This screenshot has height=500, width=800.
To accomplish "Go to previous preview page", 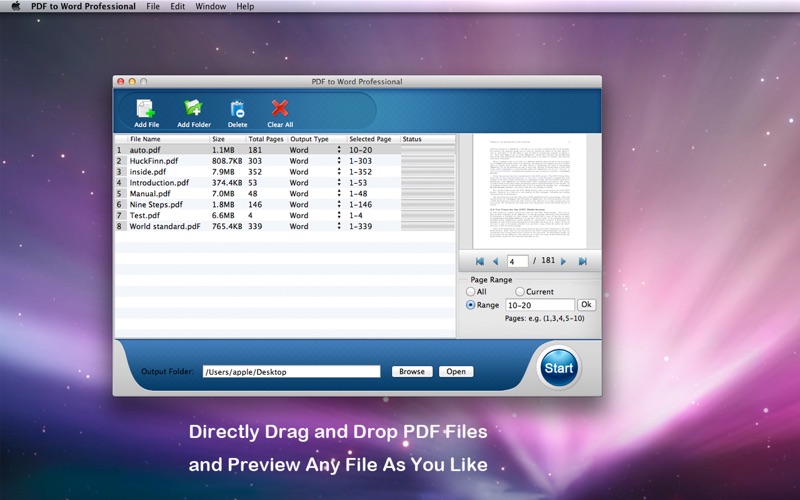I will 495,261.
